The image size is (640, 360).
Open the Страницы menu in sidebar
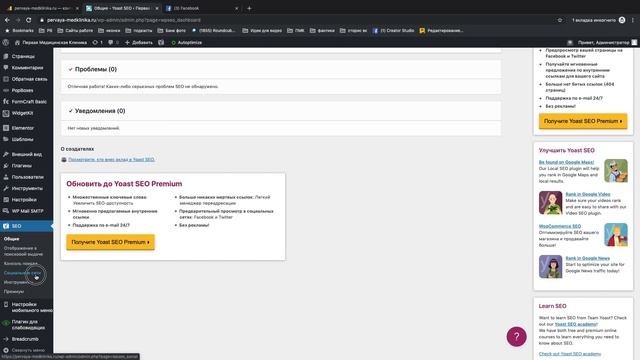coord(23,56)
